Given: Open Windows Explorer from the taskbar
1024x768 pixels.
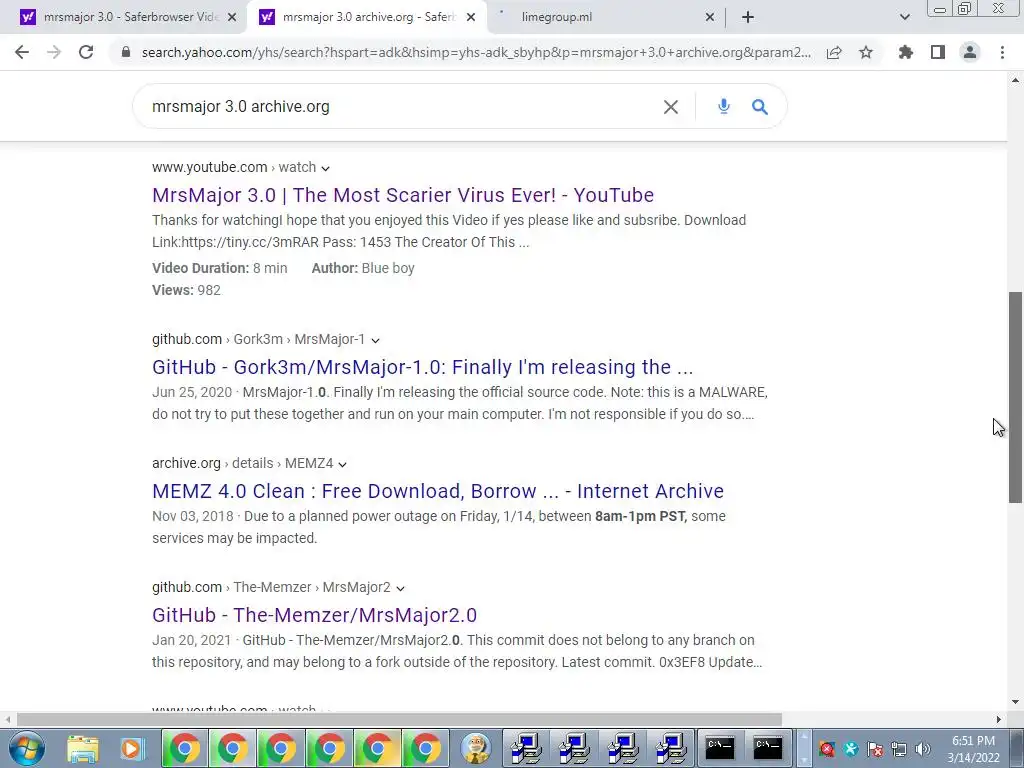Looking at the screenshot, I should 83,748.
